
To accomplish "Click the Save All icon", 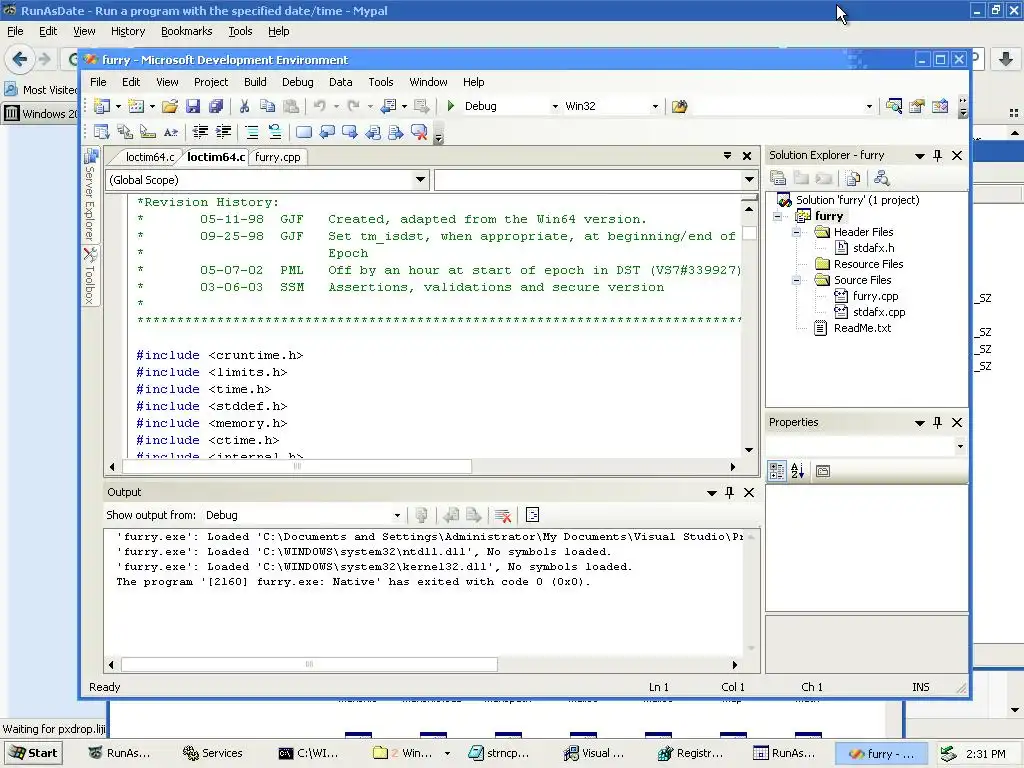I will (216, 106).
